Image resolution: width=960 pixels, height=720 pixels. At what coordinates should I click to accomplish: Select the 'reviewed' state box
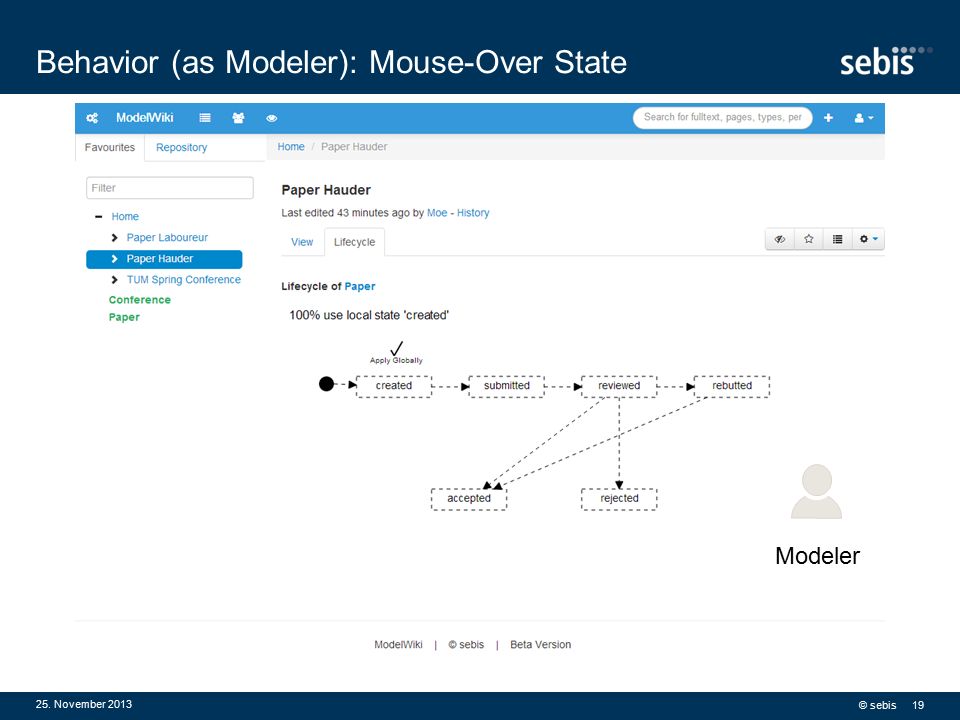point(619,386)
